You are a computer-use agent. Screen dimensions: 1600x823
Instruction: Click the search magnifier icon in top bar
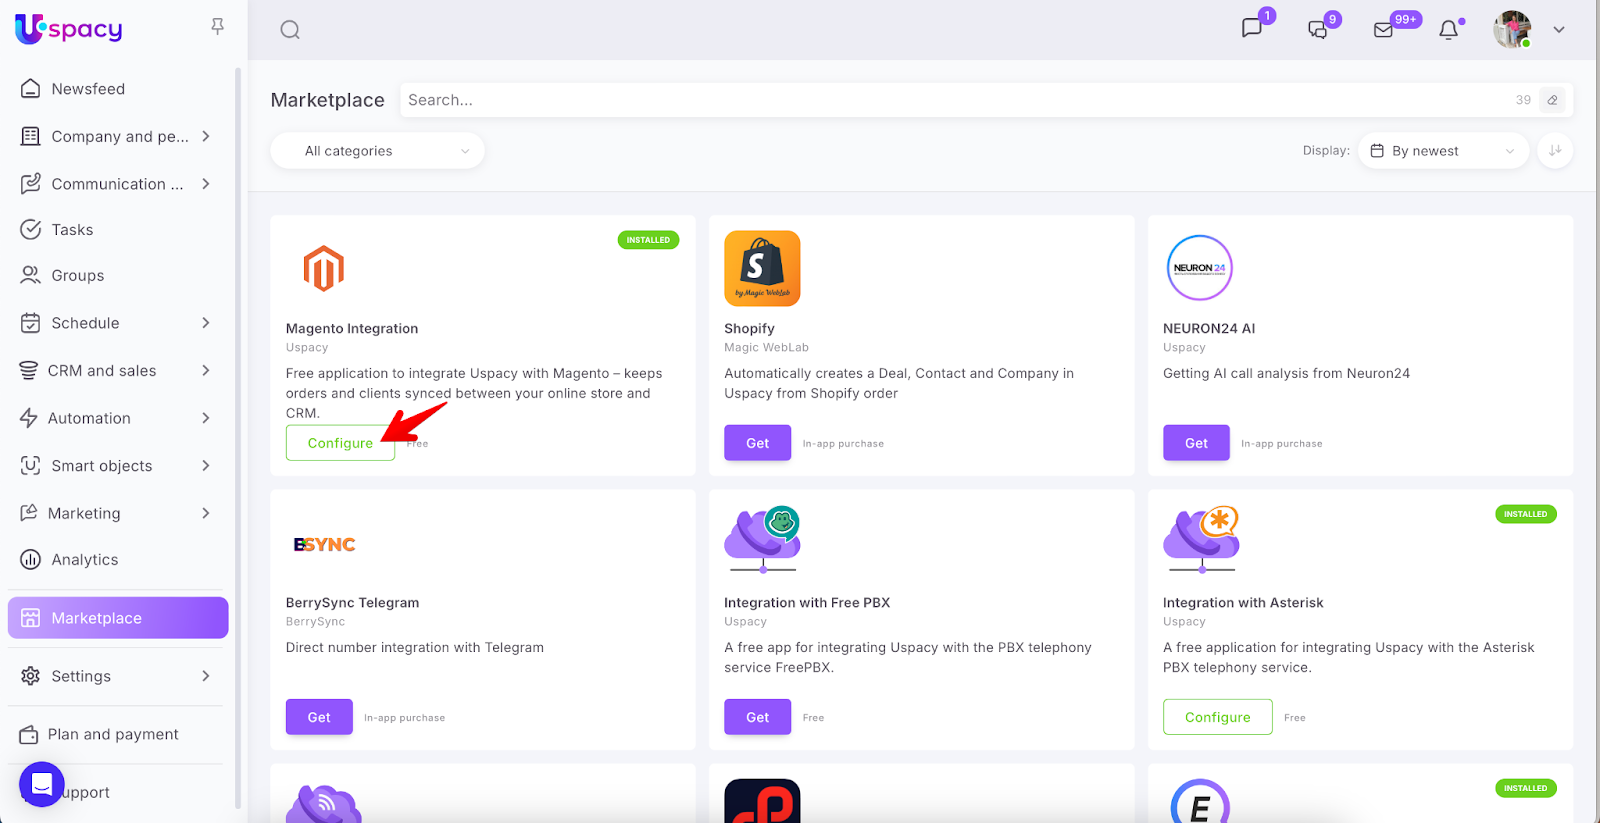[x=290, y=30]
